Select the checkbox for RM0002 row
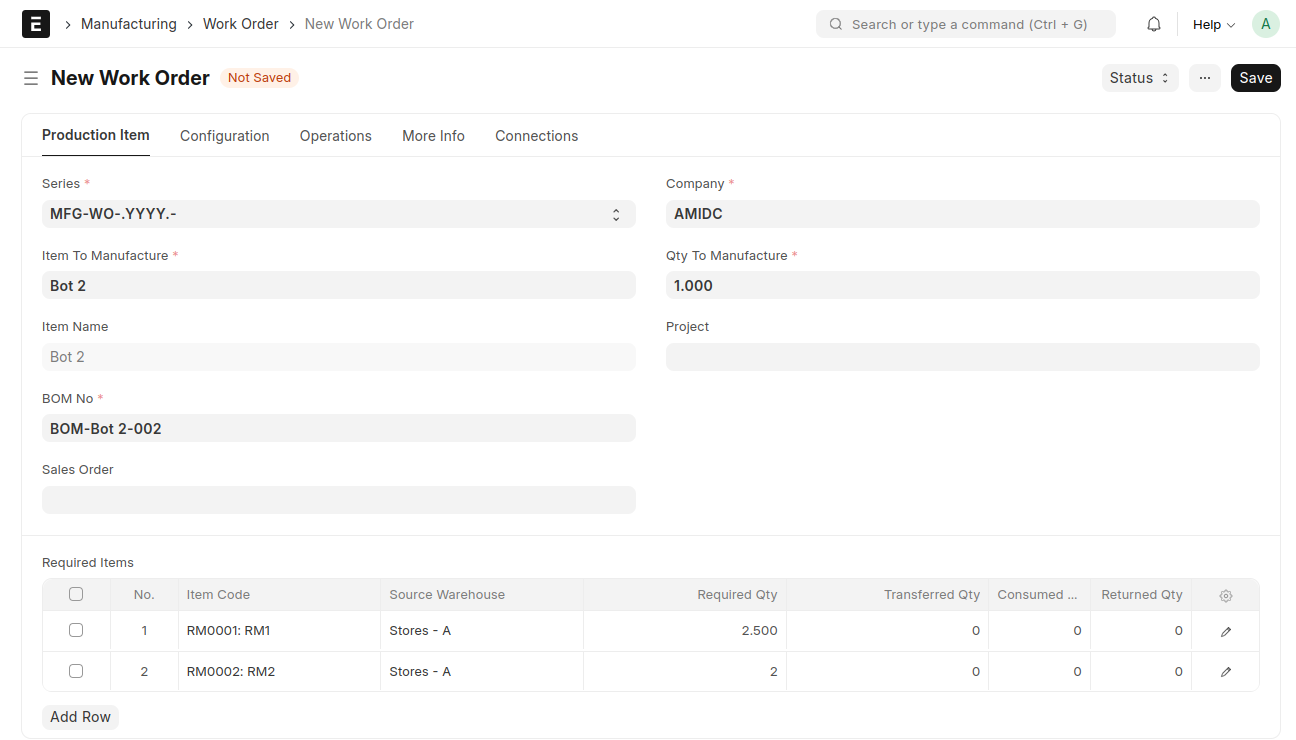Image resolution: width=1296 pixels, height=740 pixels. (x=76, y=671)
